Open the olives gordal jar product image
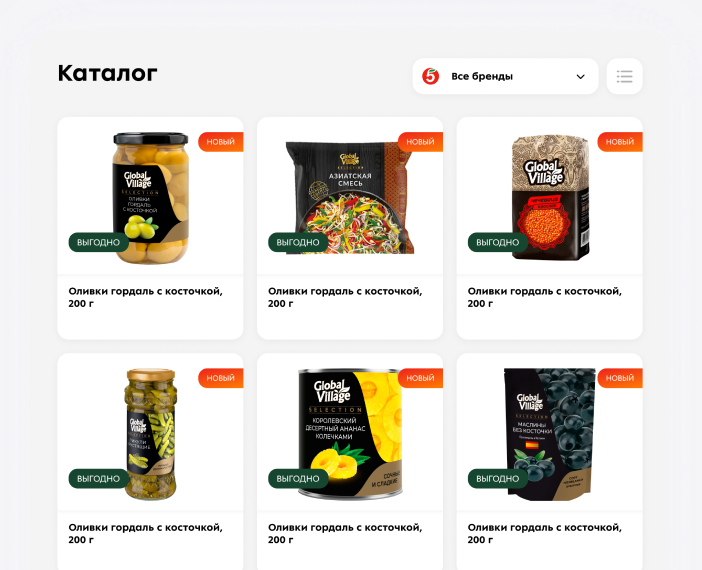 point(150,198)
